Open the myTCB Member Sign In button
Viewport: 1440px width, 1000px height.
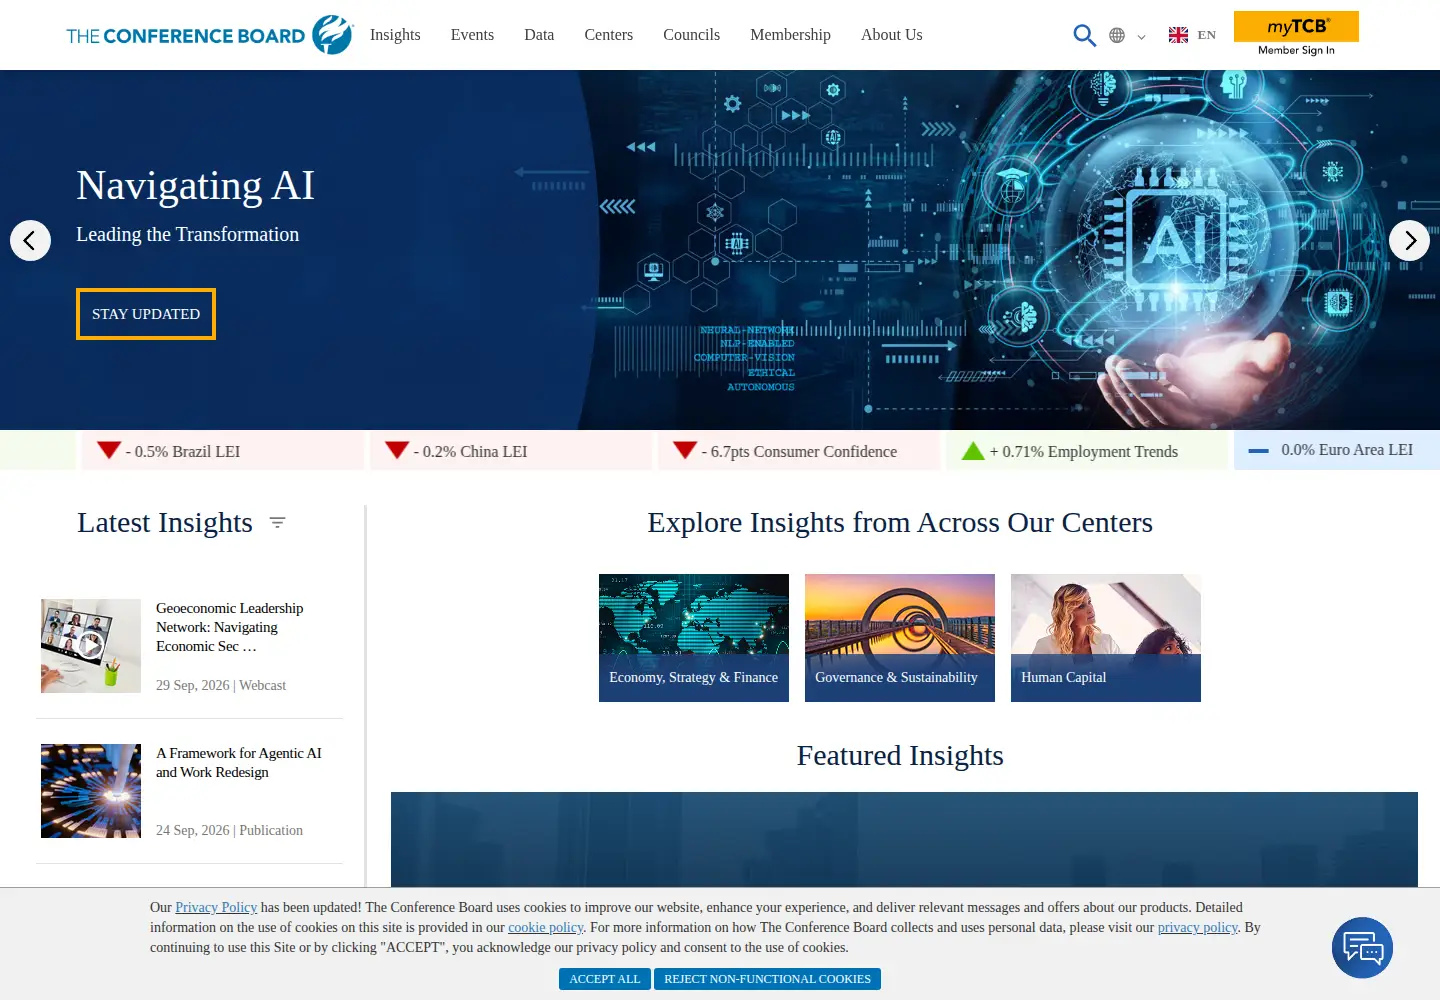tap(1296, 34)
